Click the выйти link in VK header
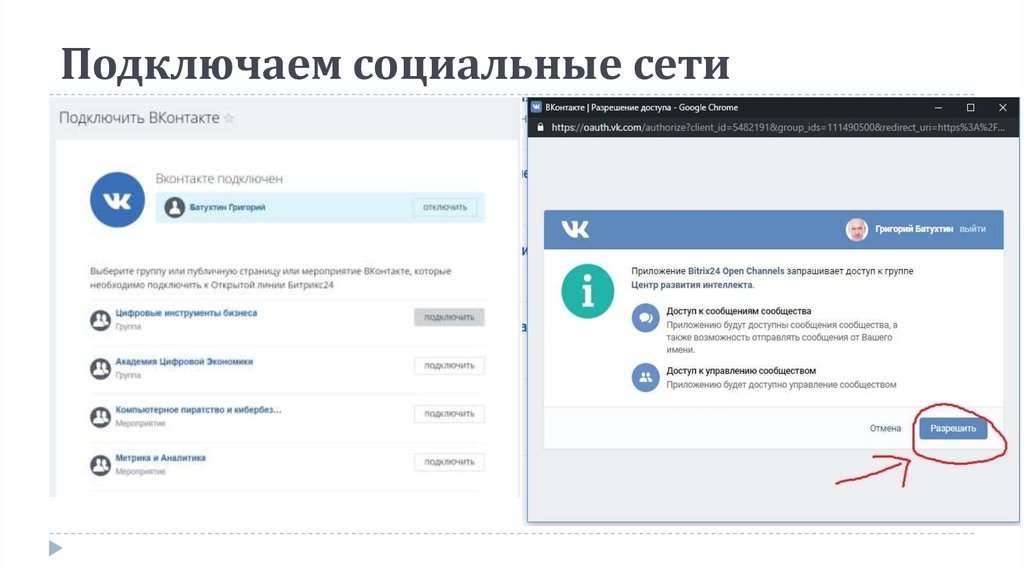 coord(972,229)
